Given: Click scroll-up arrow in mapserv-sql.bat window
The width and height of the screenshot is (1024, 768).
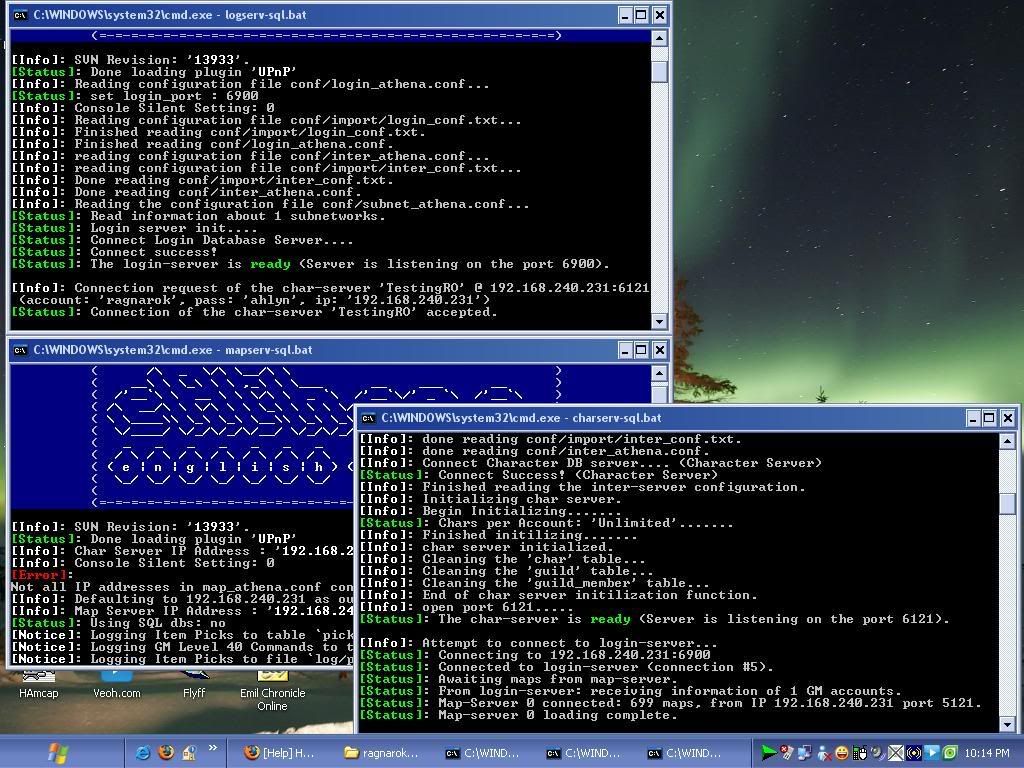Looking at the screenshot, I should (659, 373).
